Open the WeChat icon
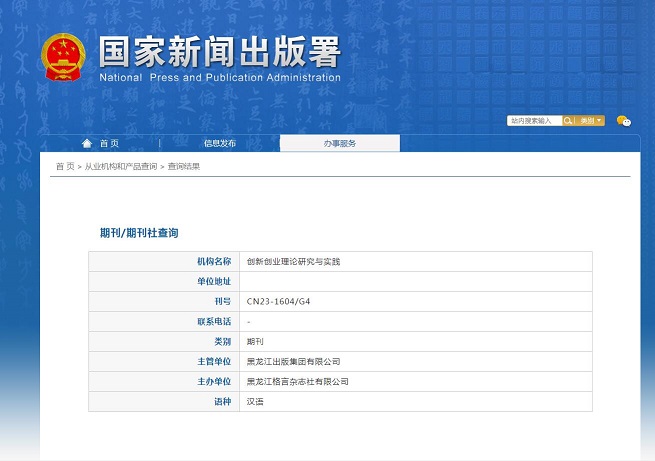The image size is (655, 461). coord(623,121)
